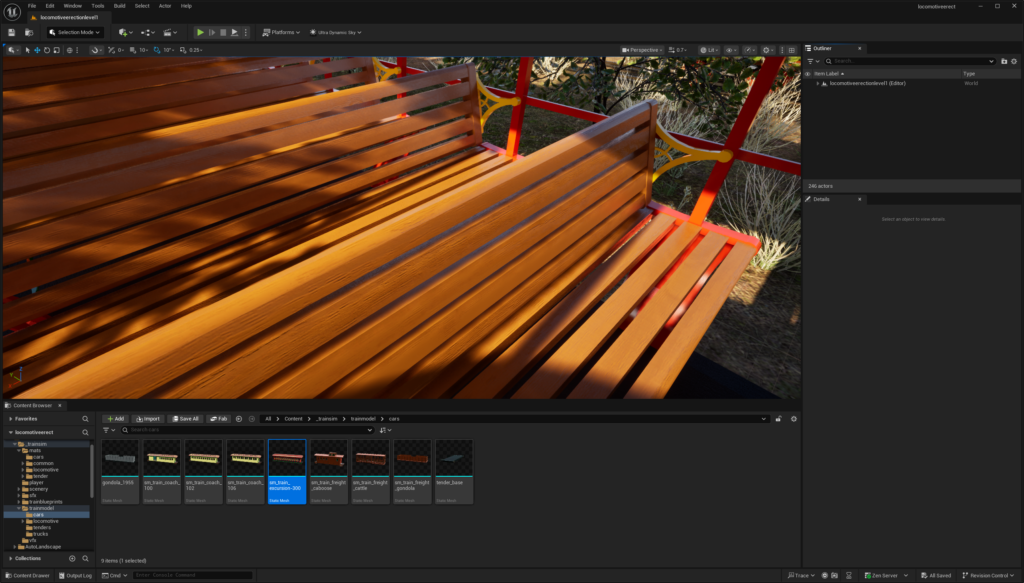1024x583 pixels.
Task: Click the viewport layout grid icon
Action: click(x=794, y=50)
